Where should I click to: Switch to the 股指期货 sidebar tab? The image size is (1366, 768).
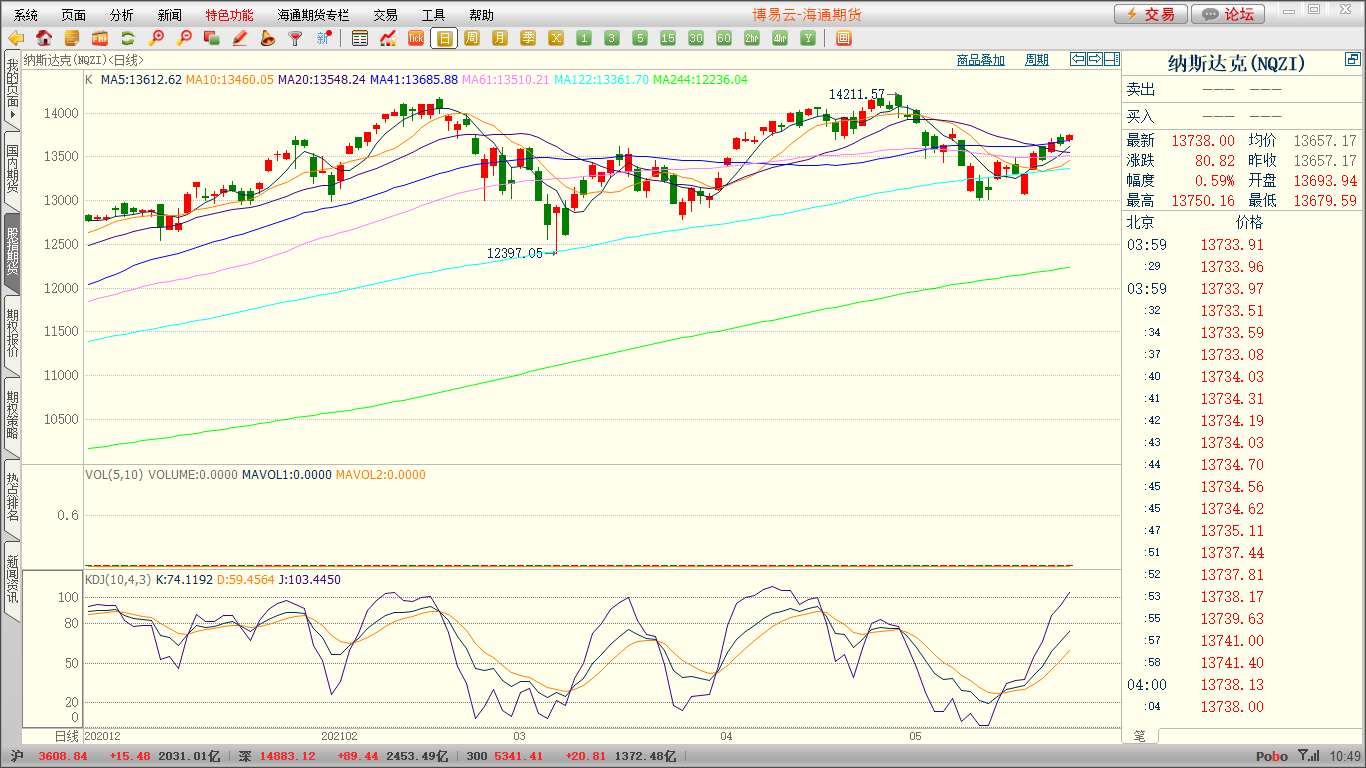point(12,252)
